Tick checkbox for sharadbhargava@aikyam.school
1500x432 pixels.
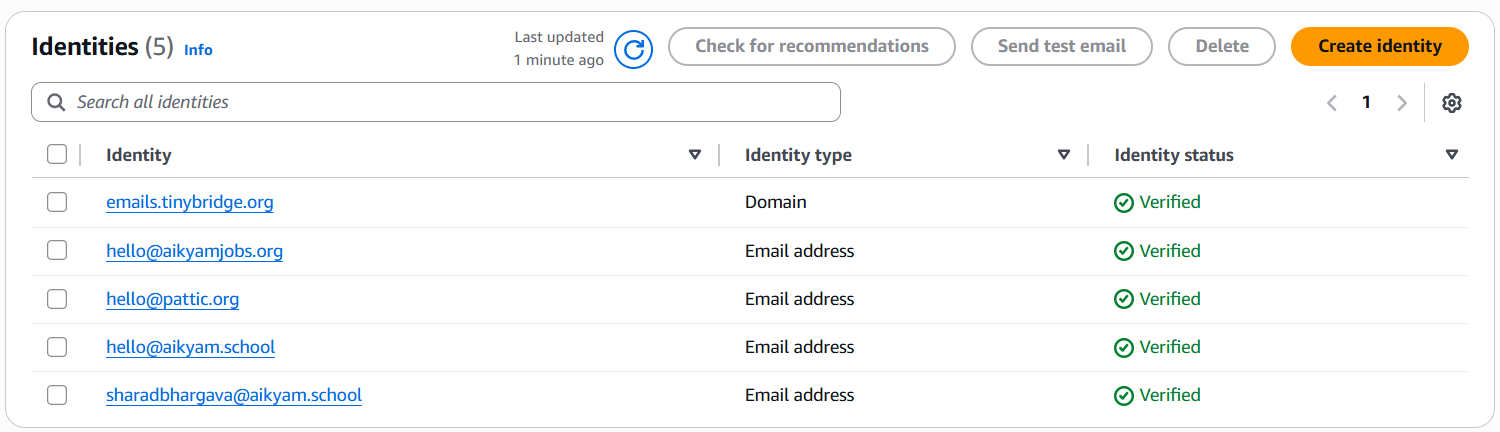[x=57, y=395]
